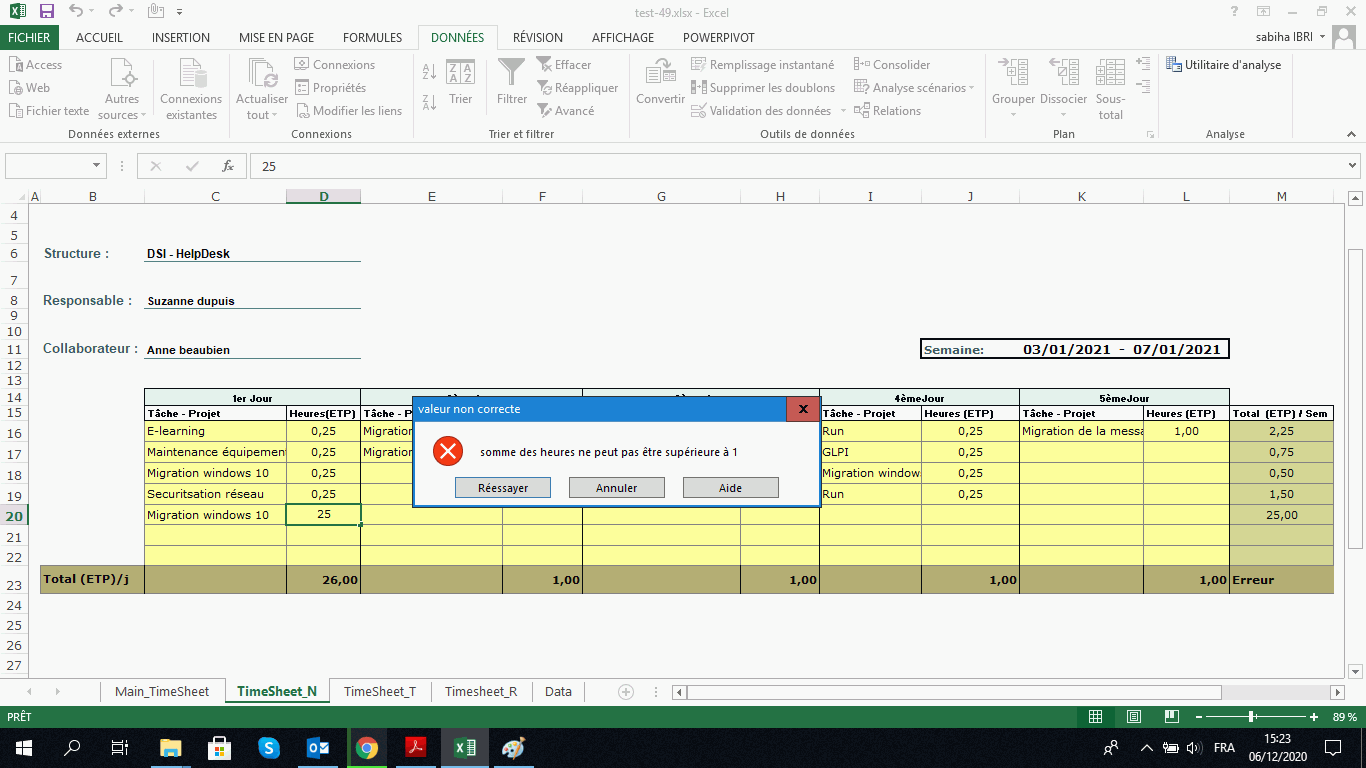Click Annuler in the error dialog

pyautogui.click(x=616, y=487)
